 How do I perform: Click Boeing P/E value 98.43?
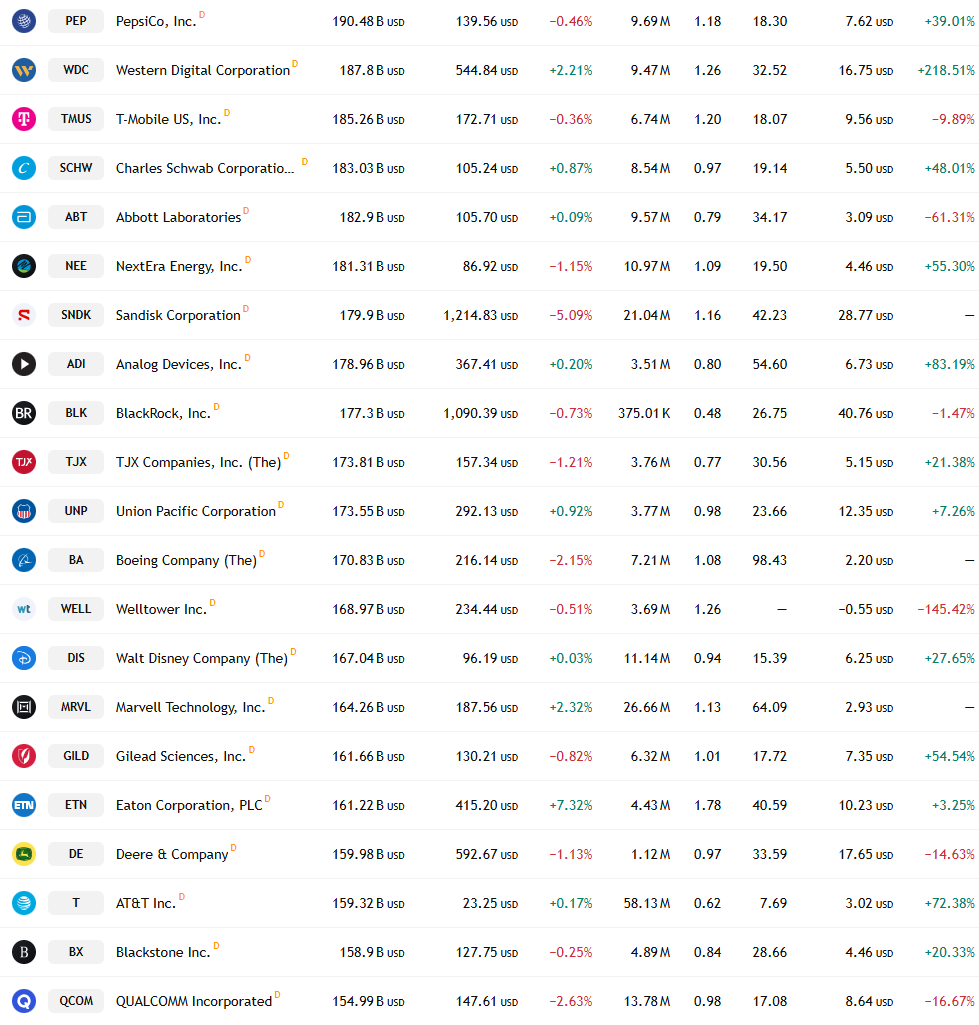coord(770,560)
